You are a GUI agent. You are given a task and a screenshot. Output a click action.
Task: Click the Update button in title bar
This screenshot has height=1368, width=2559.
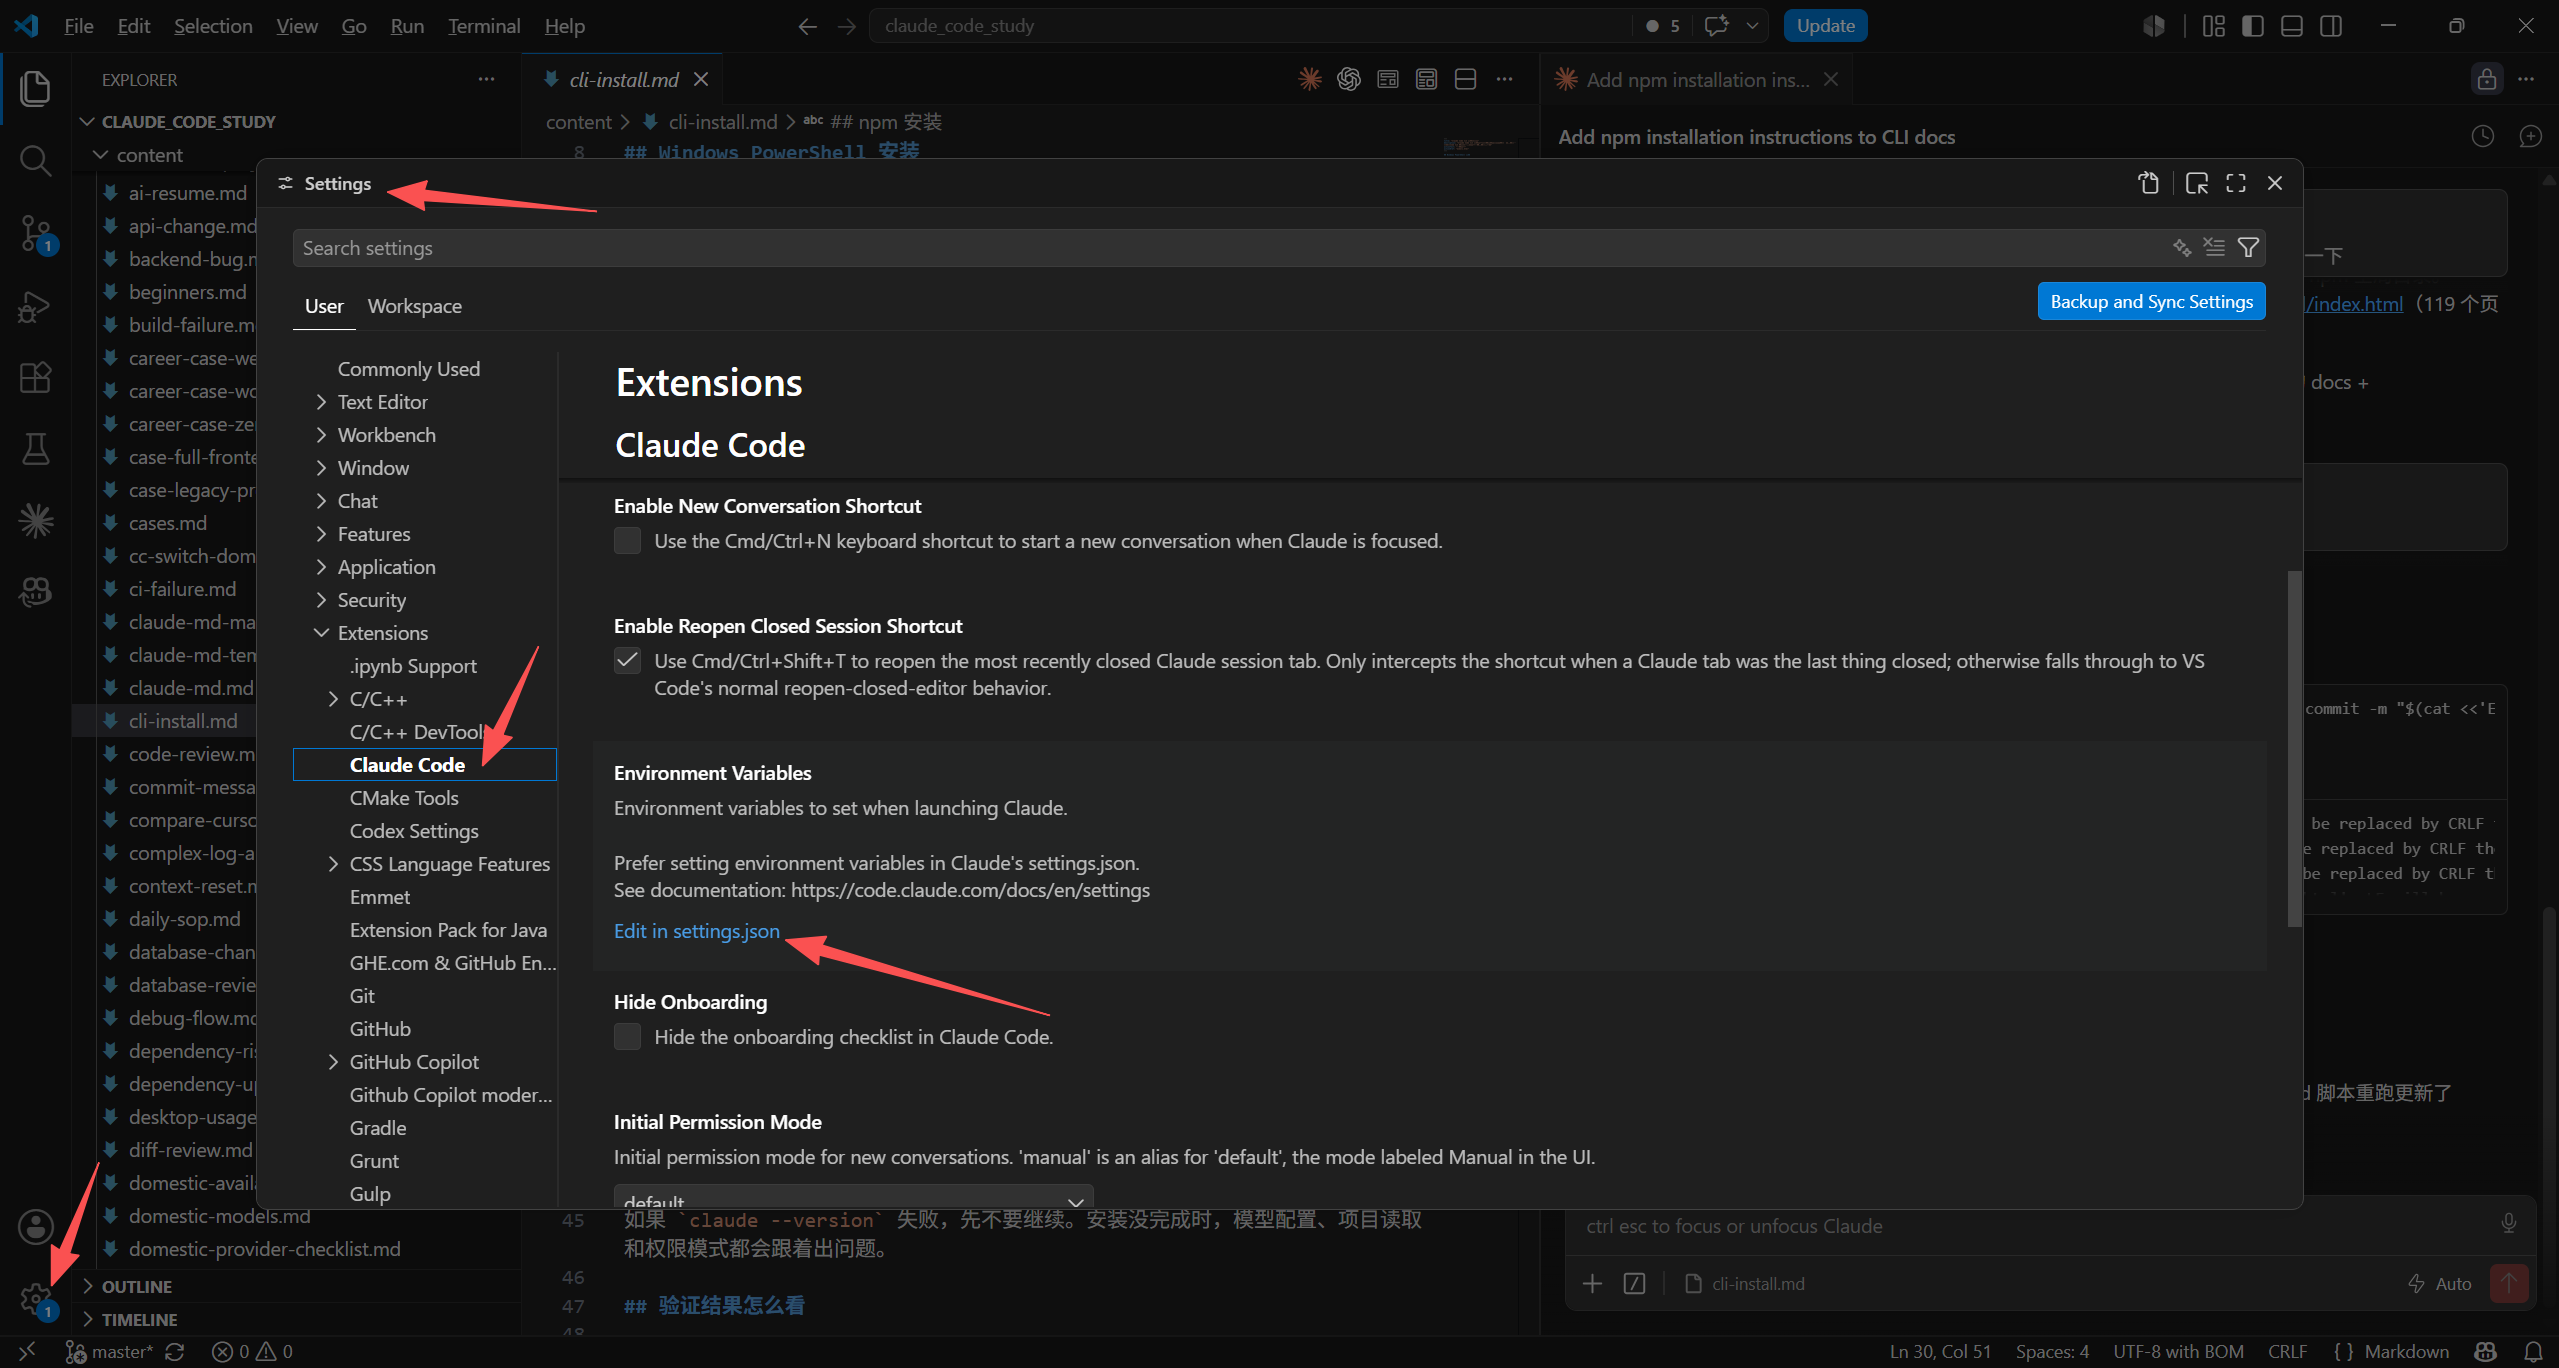(x=1825, y=26)
